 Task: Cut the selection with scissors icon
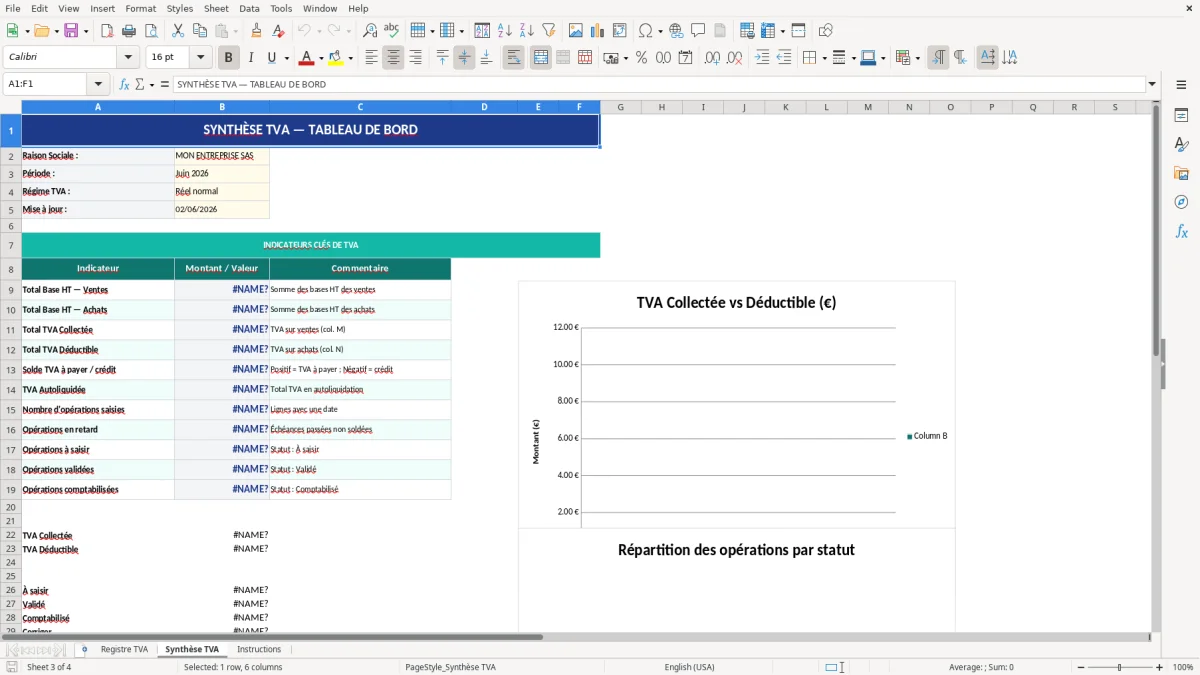[177, 31]
